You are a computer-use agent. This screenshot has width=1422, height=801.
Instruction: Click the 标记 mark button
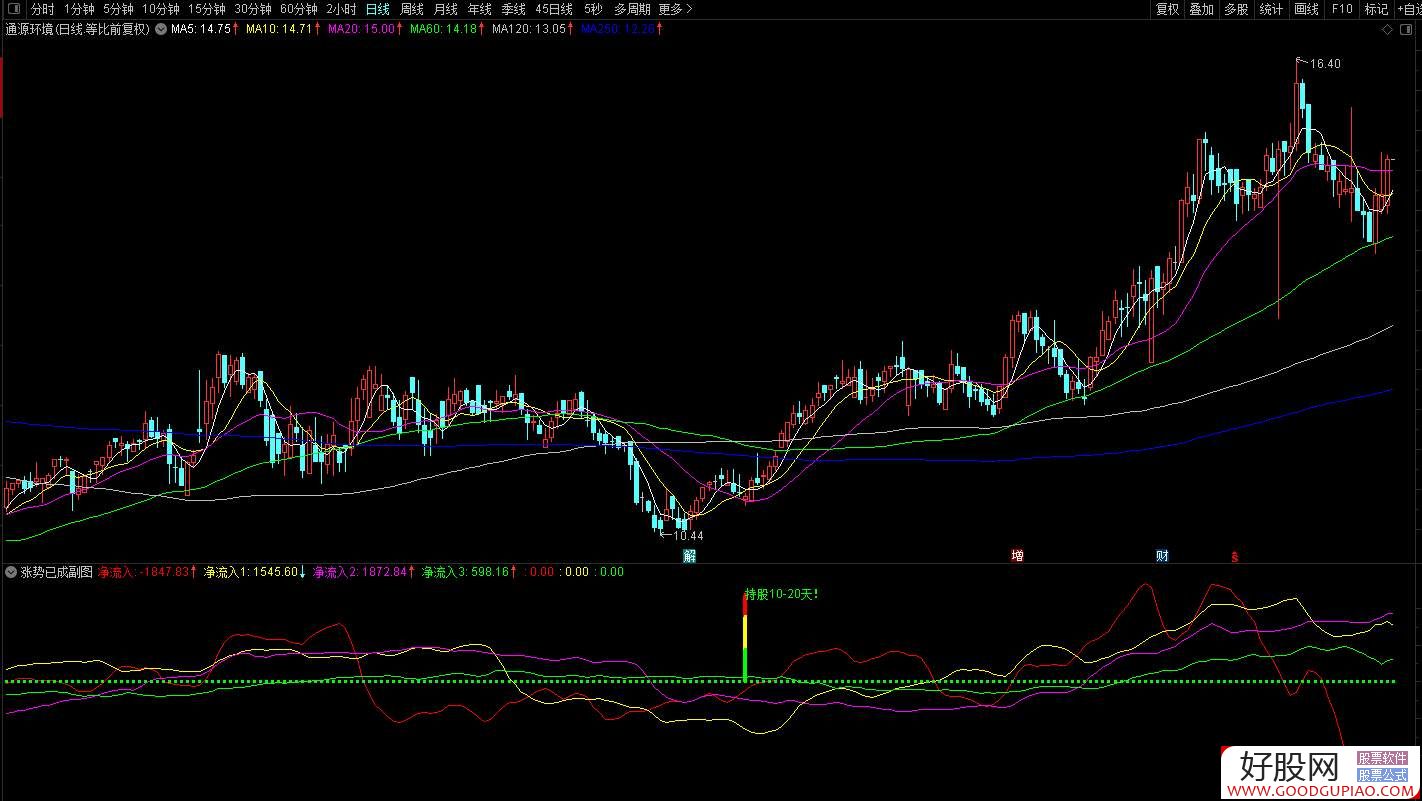1376,9
